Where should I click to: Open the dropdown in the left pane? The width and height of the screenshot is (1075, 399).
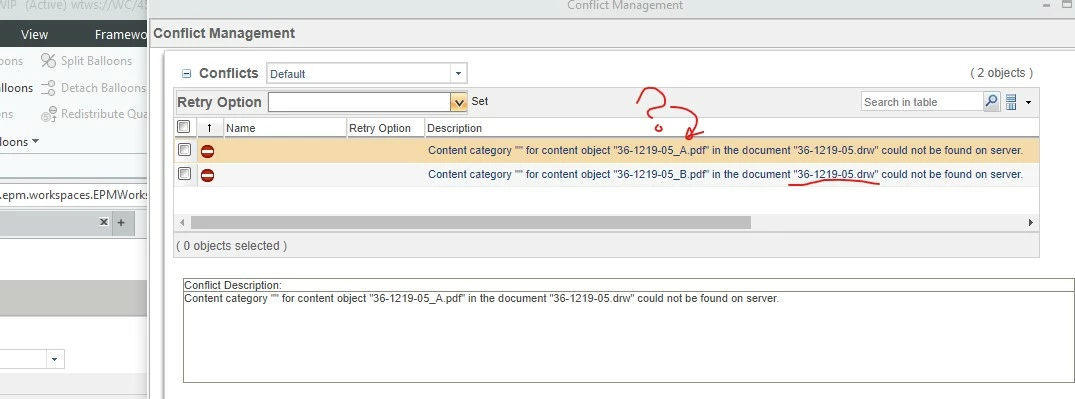pyautogui.click(x=55, y=359)
